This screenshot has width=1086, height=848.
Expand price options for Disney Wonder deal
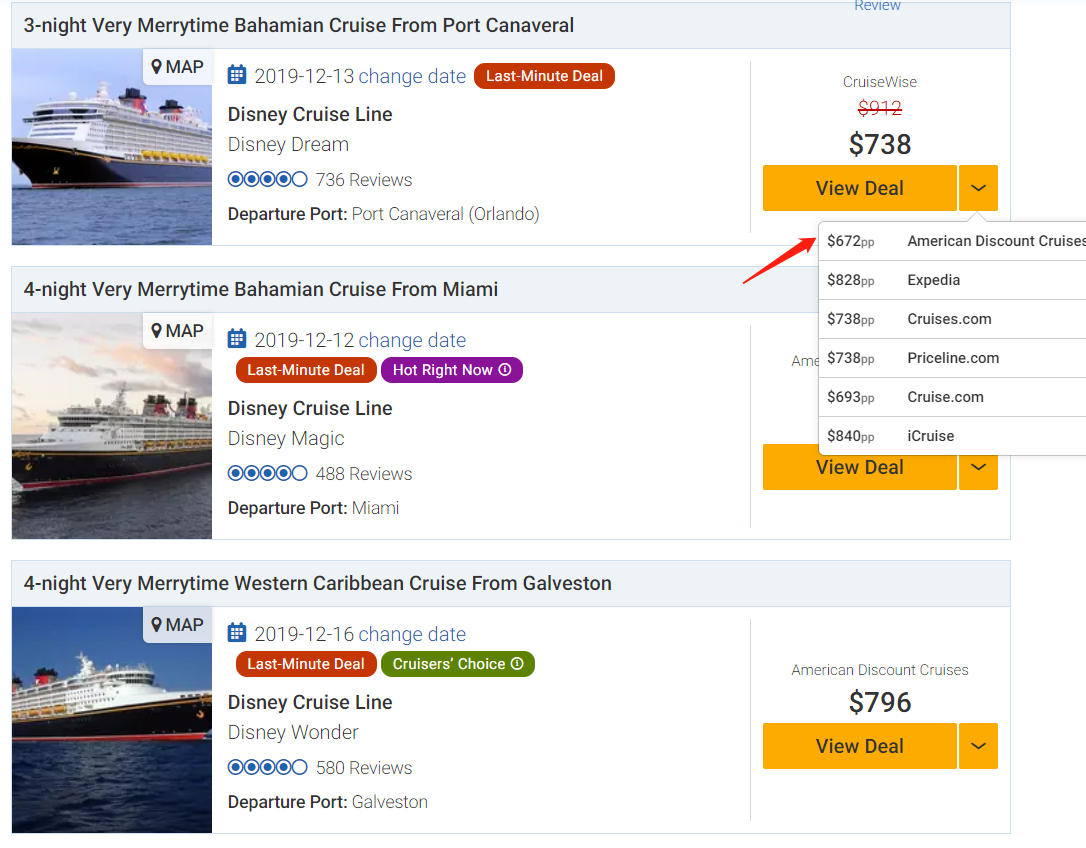coord(978,746)
